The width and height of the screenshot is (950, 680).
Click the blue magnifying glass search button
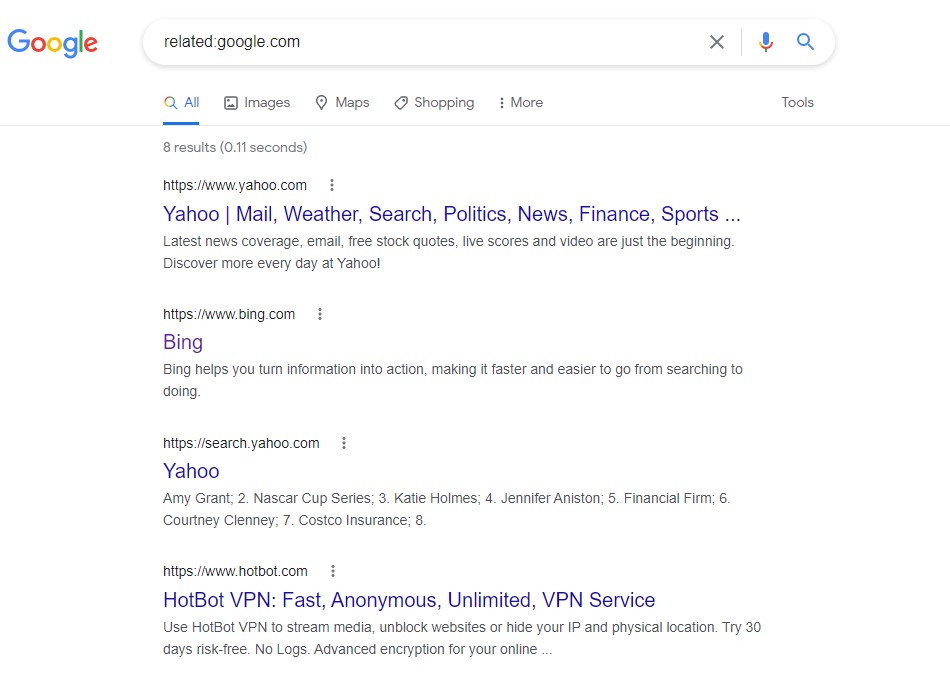coord(805,42)
